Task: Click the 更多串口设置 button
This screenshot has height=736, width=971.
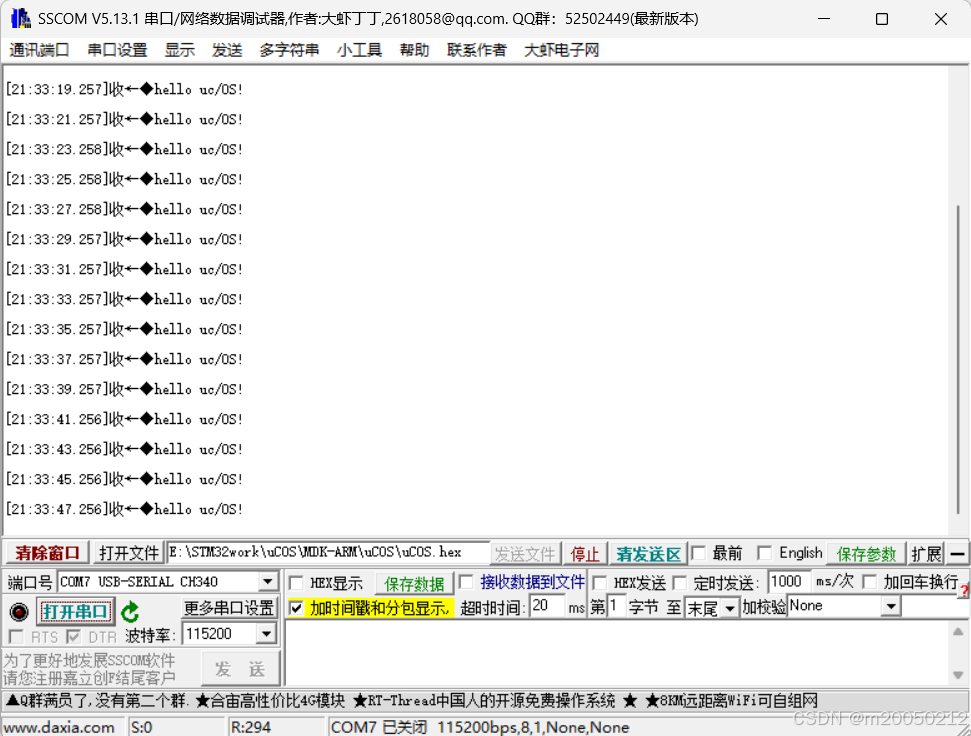Action: 229,608
